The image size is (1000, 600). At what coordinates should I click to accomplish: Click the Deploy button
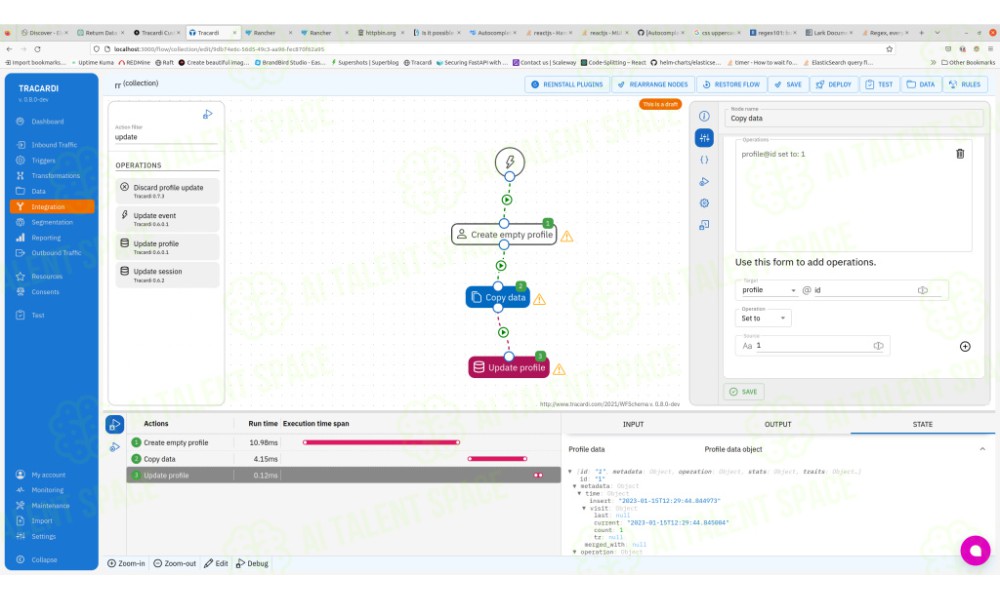click(834, 84)
